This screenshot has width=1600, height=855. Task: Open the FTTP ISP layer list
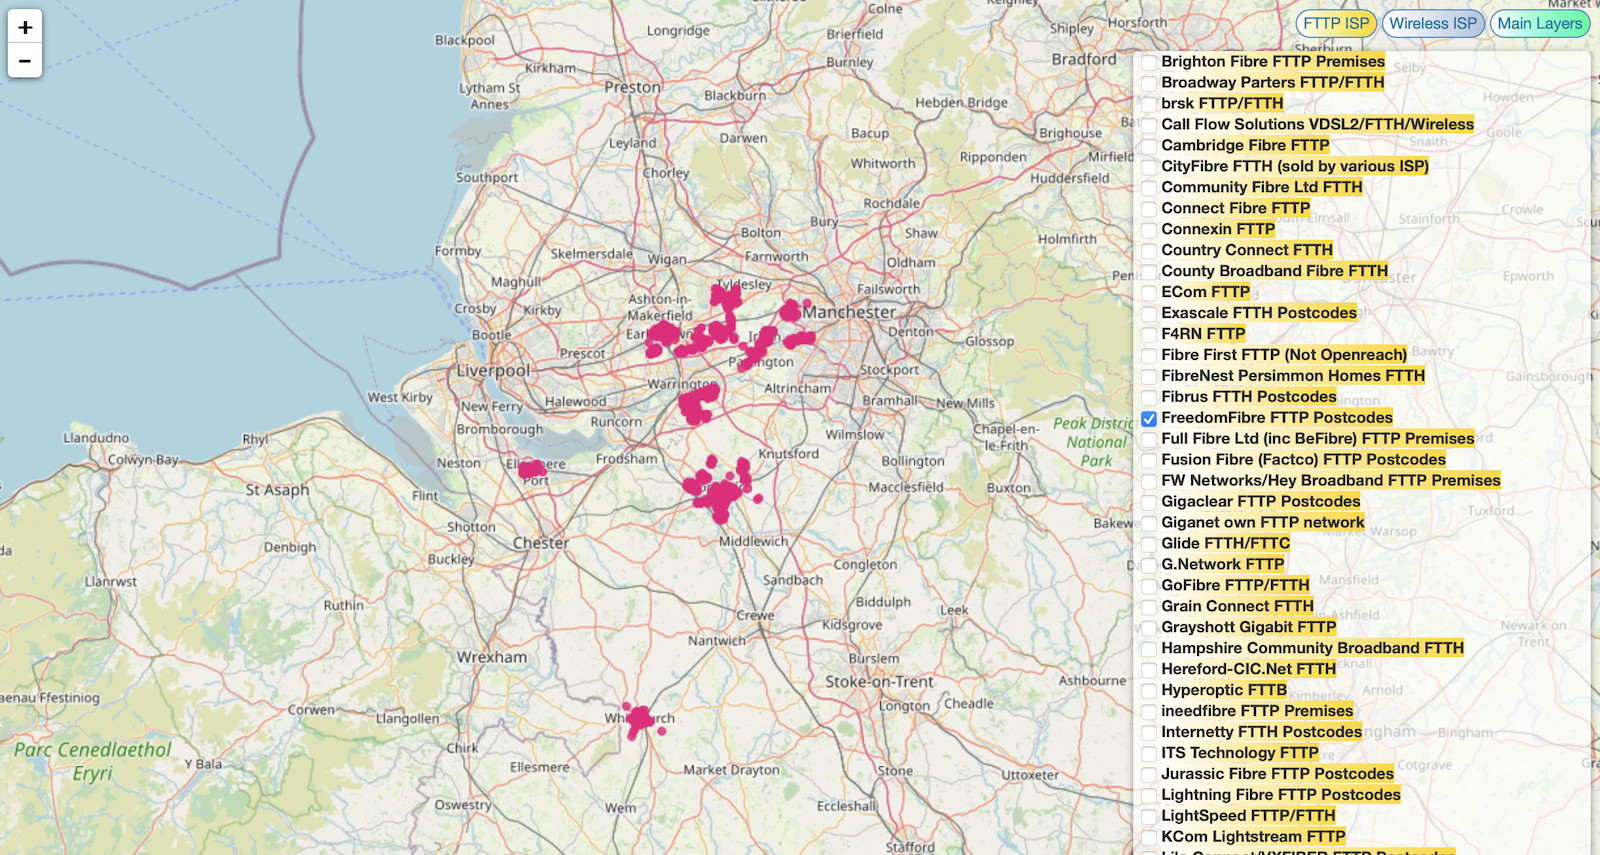click(x=1335, y=24)
